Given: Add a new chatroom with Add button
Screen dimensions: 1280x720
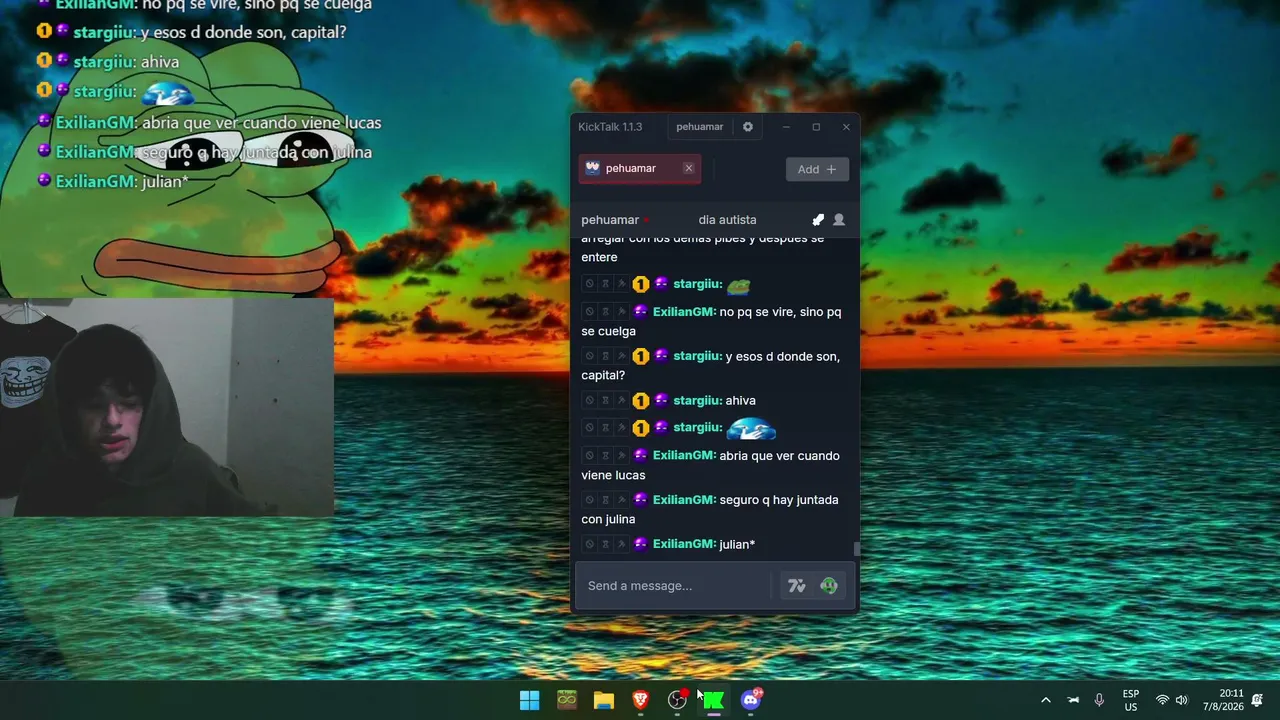Looking at the screenshot, I should pos(817,169).
